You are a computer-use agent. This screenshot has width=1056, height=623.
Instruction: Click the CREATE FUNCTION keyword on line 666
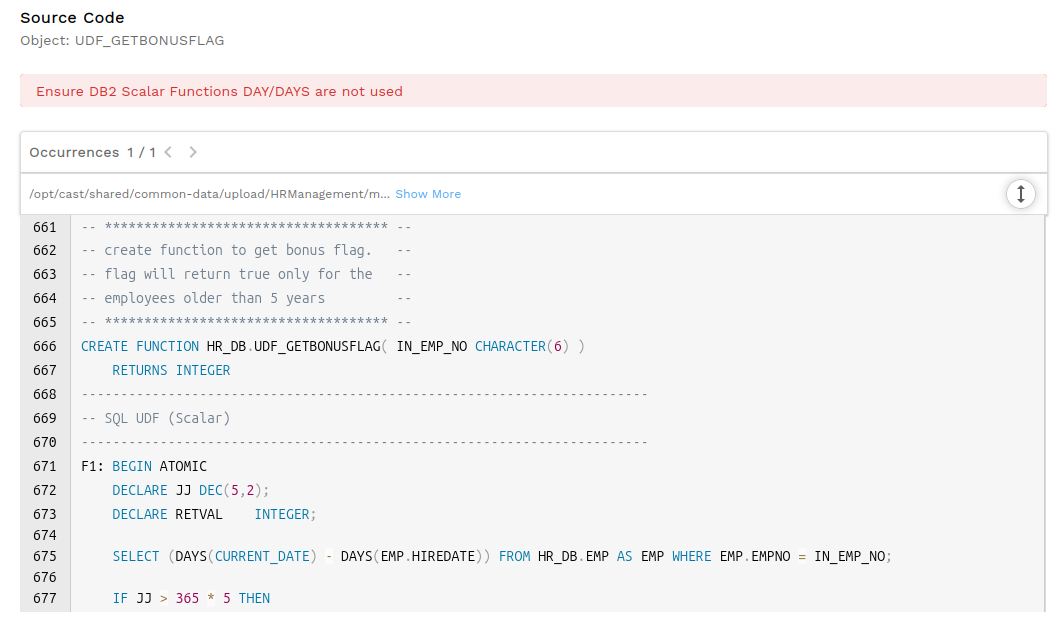point(139,346)
